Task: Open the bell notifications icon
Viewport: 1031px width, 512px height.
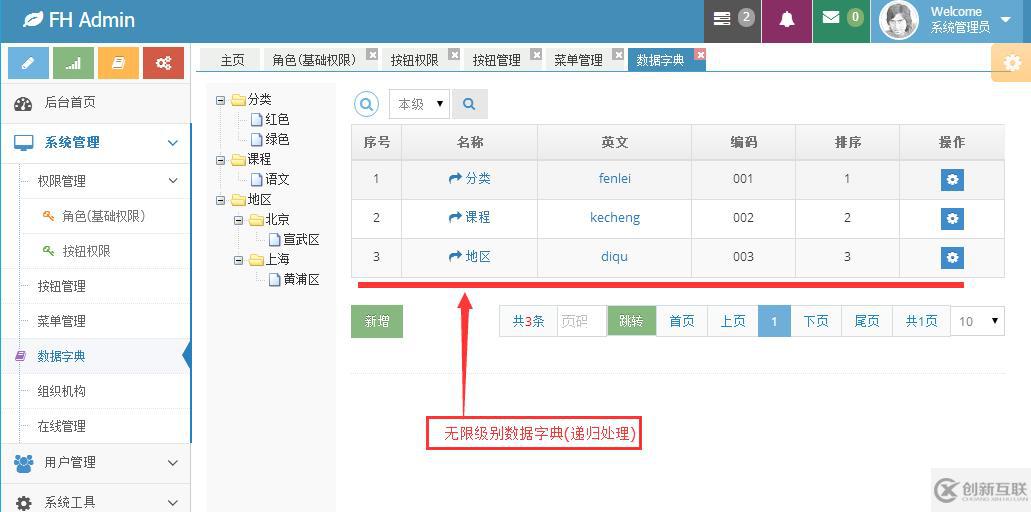Action: 786,19
